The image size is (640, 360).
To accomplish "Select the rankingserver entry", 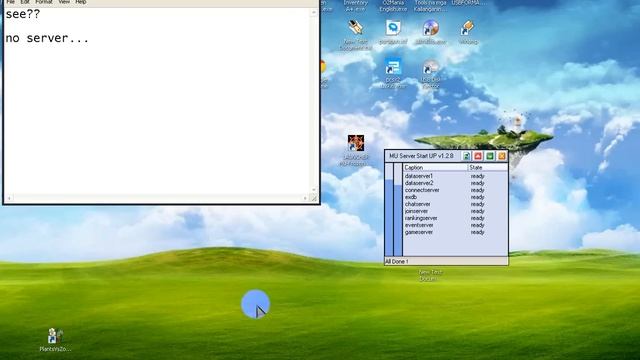I will [x=421, y=218].
